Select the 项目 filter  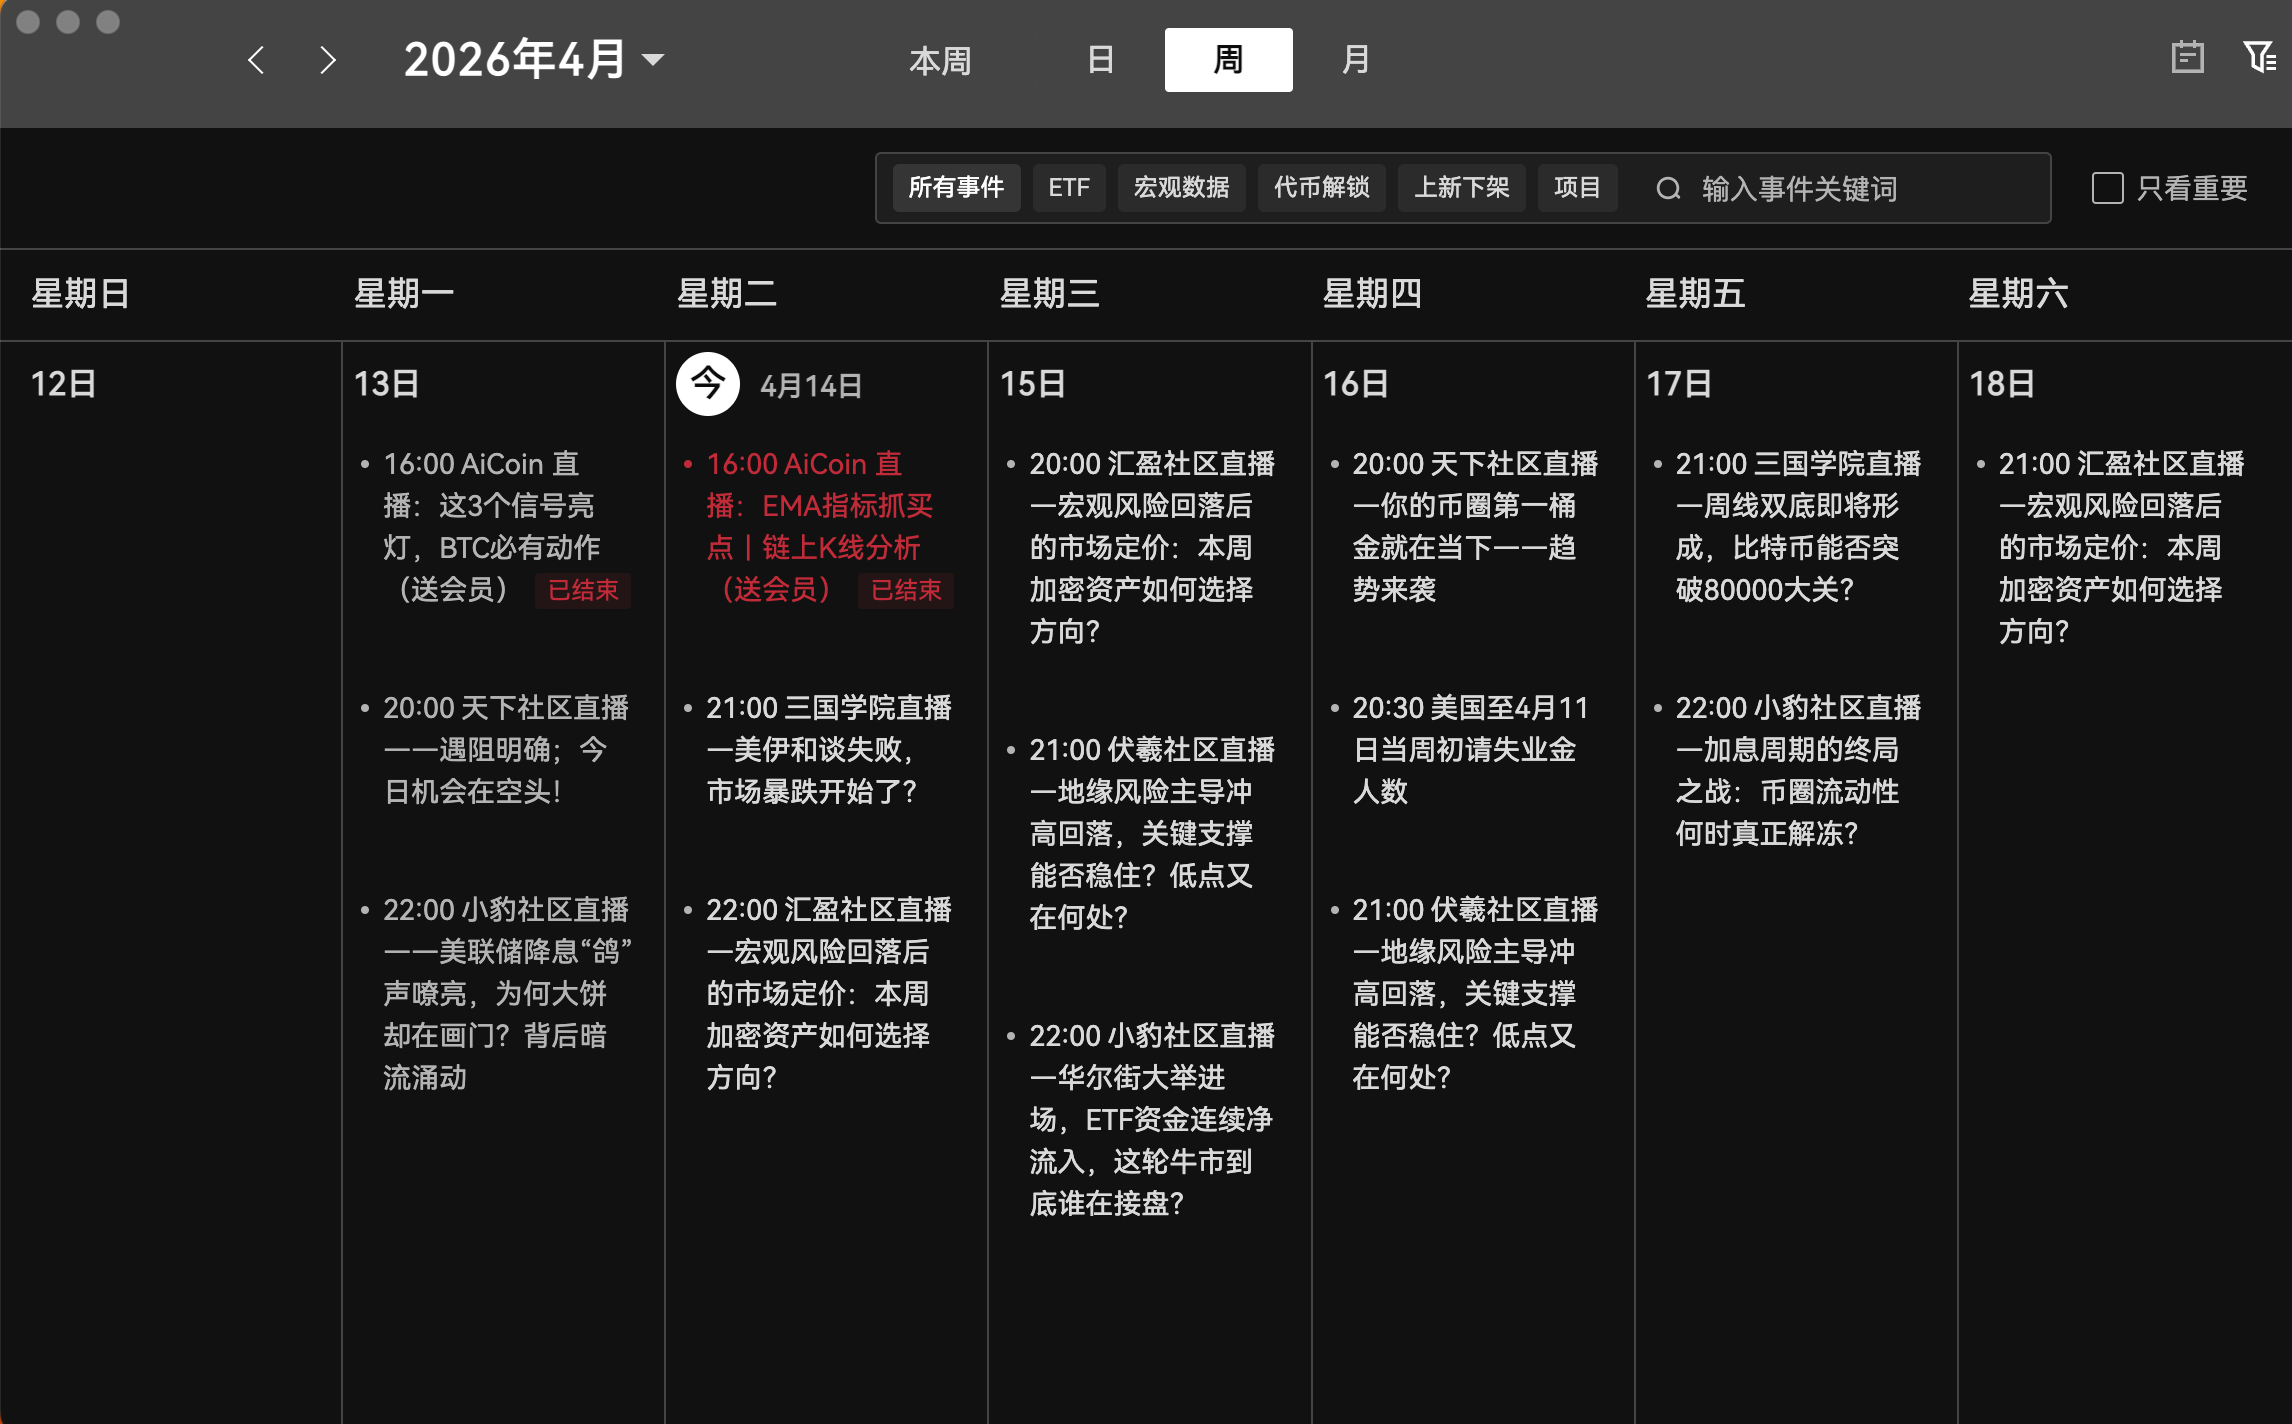pos(1577,187)
